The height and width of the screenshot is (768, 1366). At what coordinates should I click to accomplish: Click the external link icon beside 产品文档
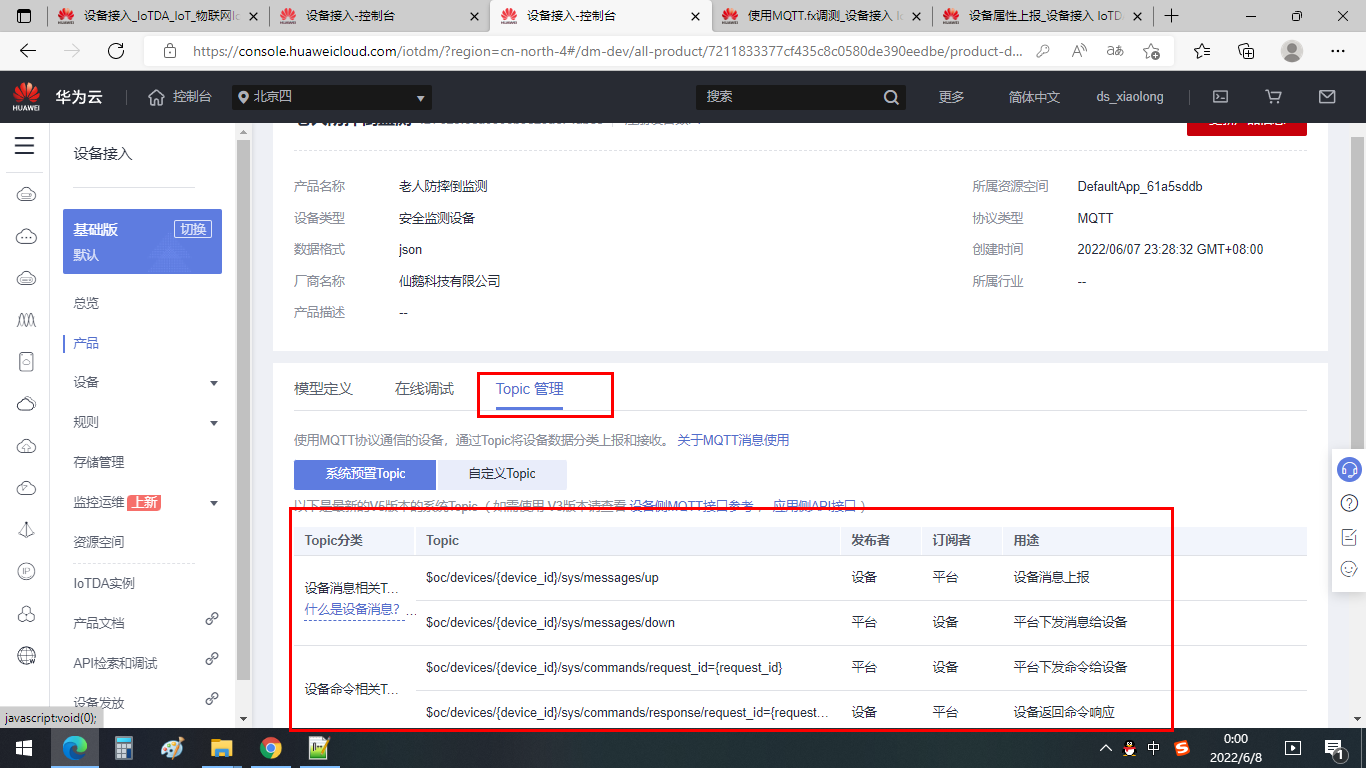[x=212, y=619]
